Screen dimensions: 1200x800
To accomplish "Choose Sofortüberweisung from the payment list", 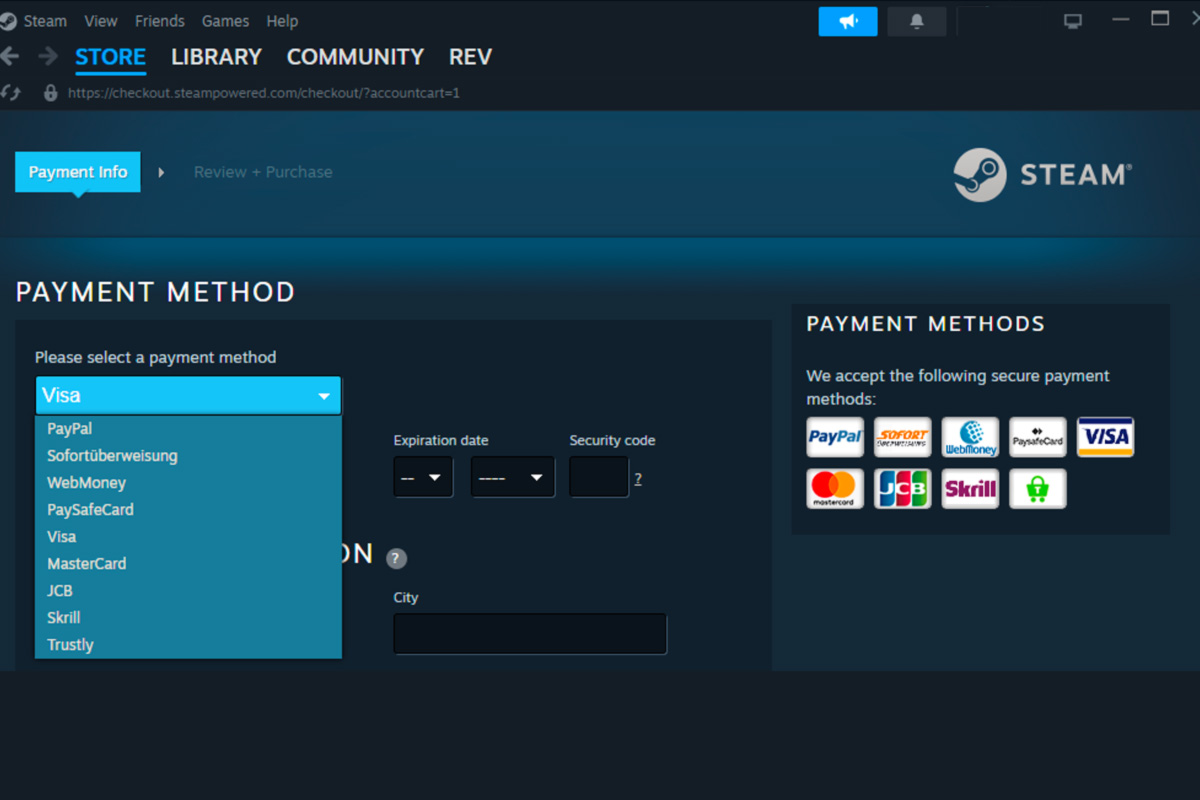I will tap(188, 455).
